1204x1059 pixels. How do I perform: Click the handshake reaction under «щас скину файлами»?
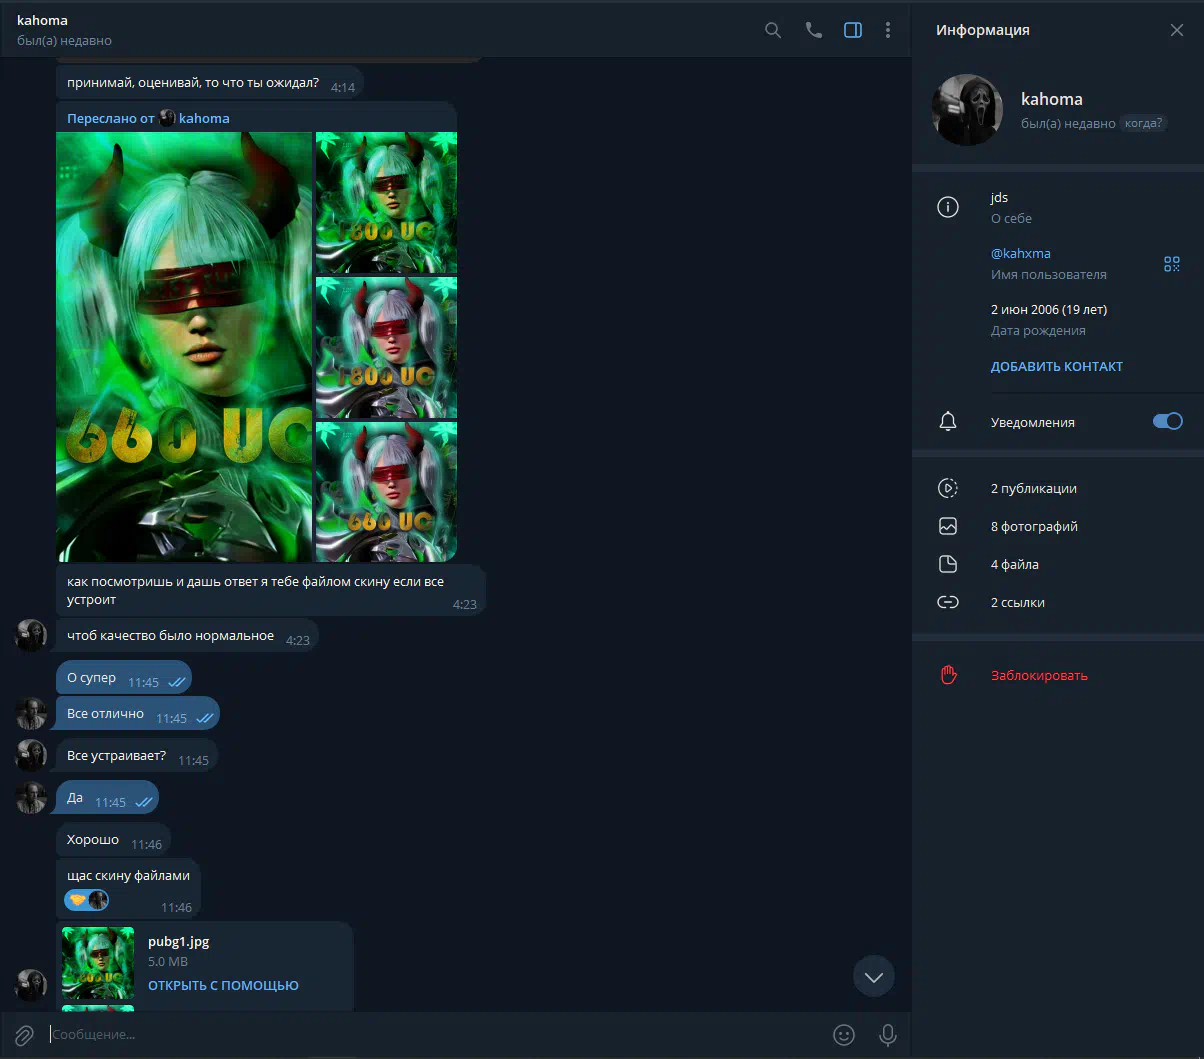[87, 900]
